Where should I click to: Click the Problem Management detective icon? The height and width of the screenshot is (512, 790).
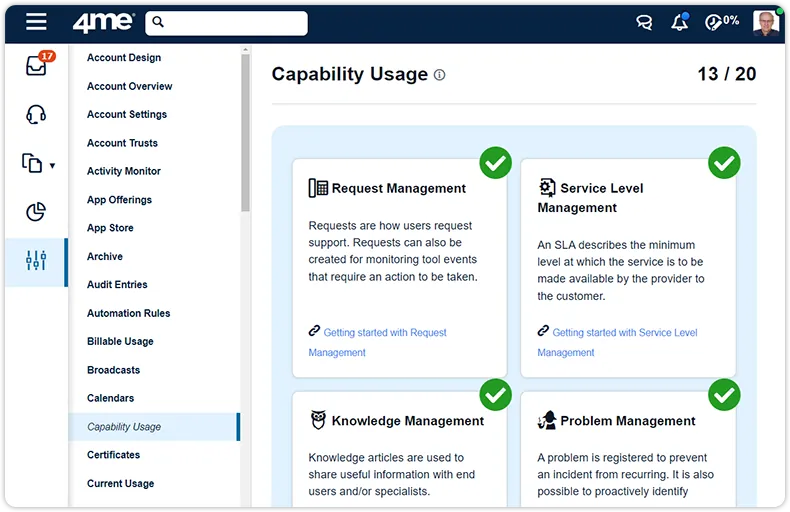547,420
